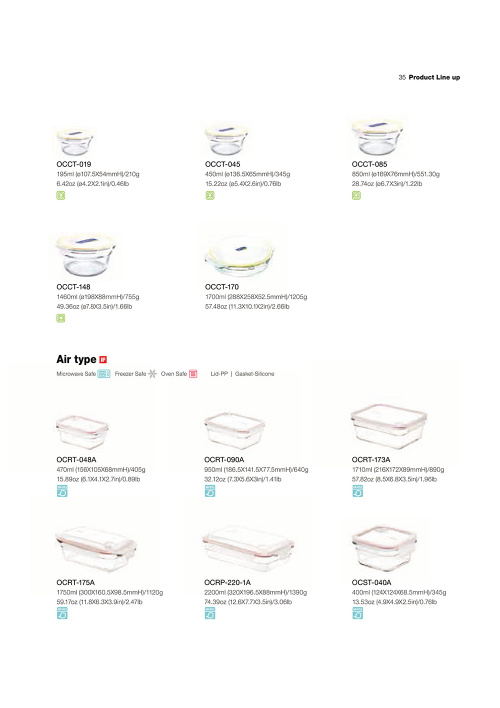Image resolution: width=500 pixels, height=708 pixels.
Task: Click the Lid-PP Gasket-Silicone label
Action: point(242,374)
